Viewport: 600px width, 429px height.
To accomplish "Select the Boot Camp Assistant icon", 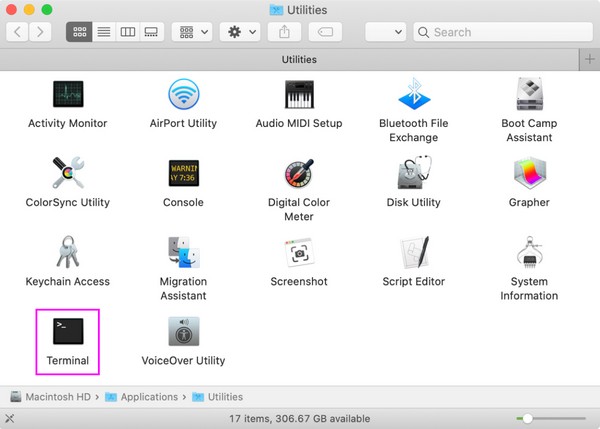I will 530,94.
